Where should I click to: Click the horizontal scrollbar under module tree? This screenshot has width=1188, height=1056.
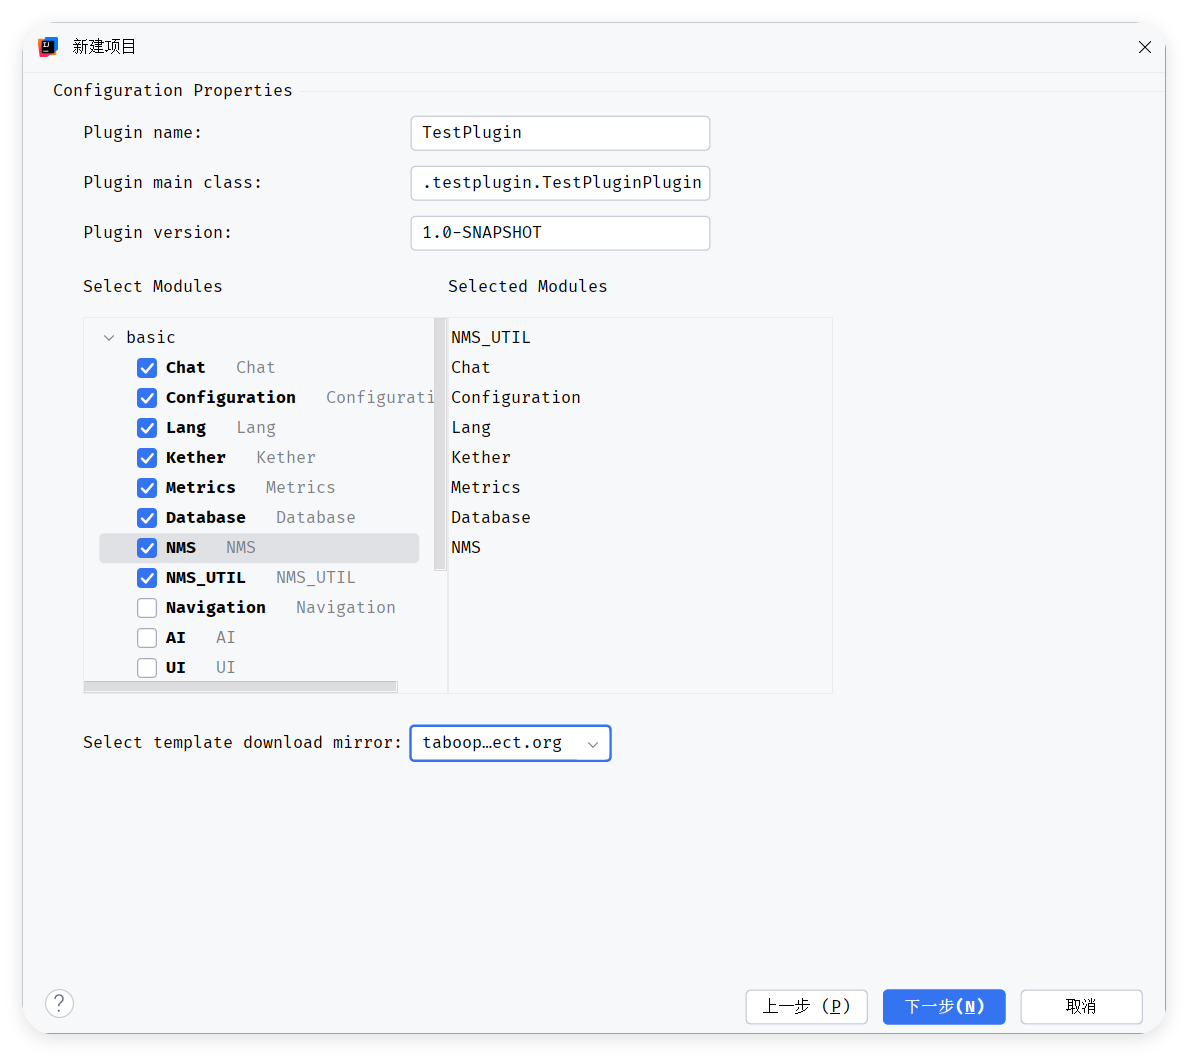[240, 687]
